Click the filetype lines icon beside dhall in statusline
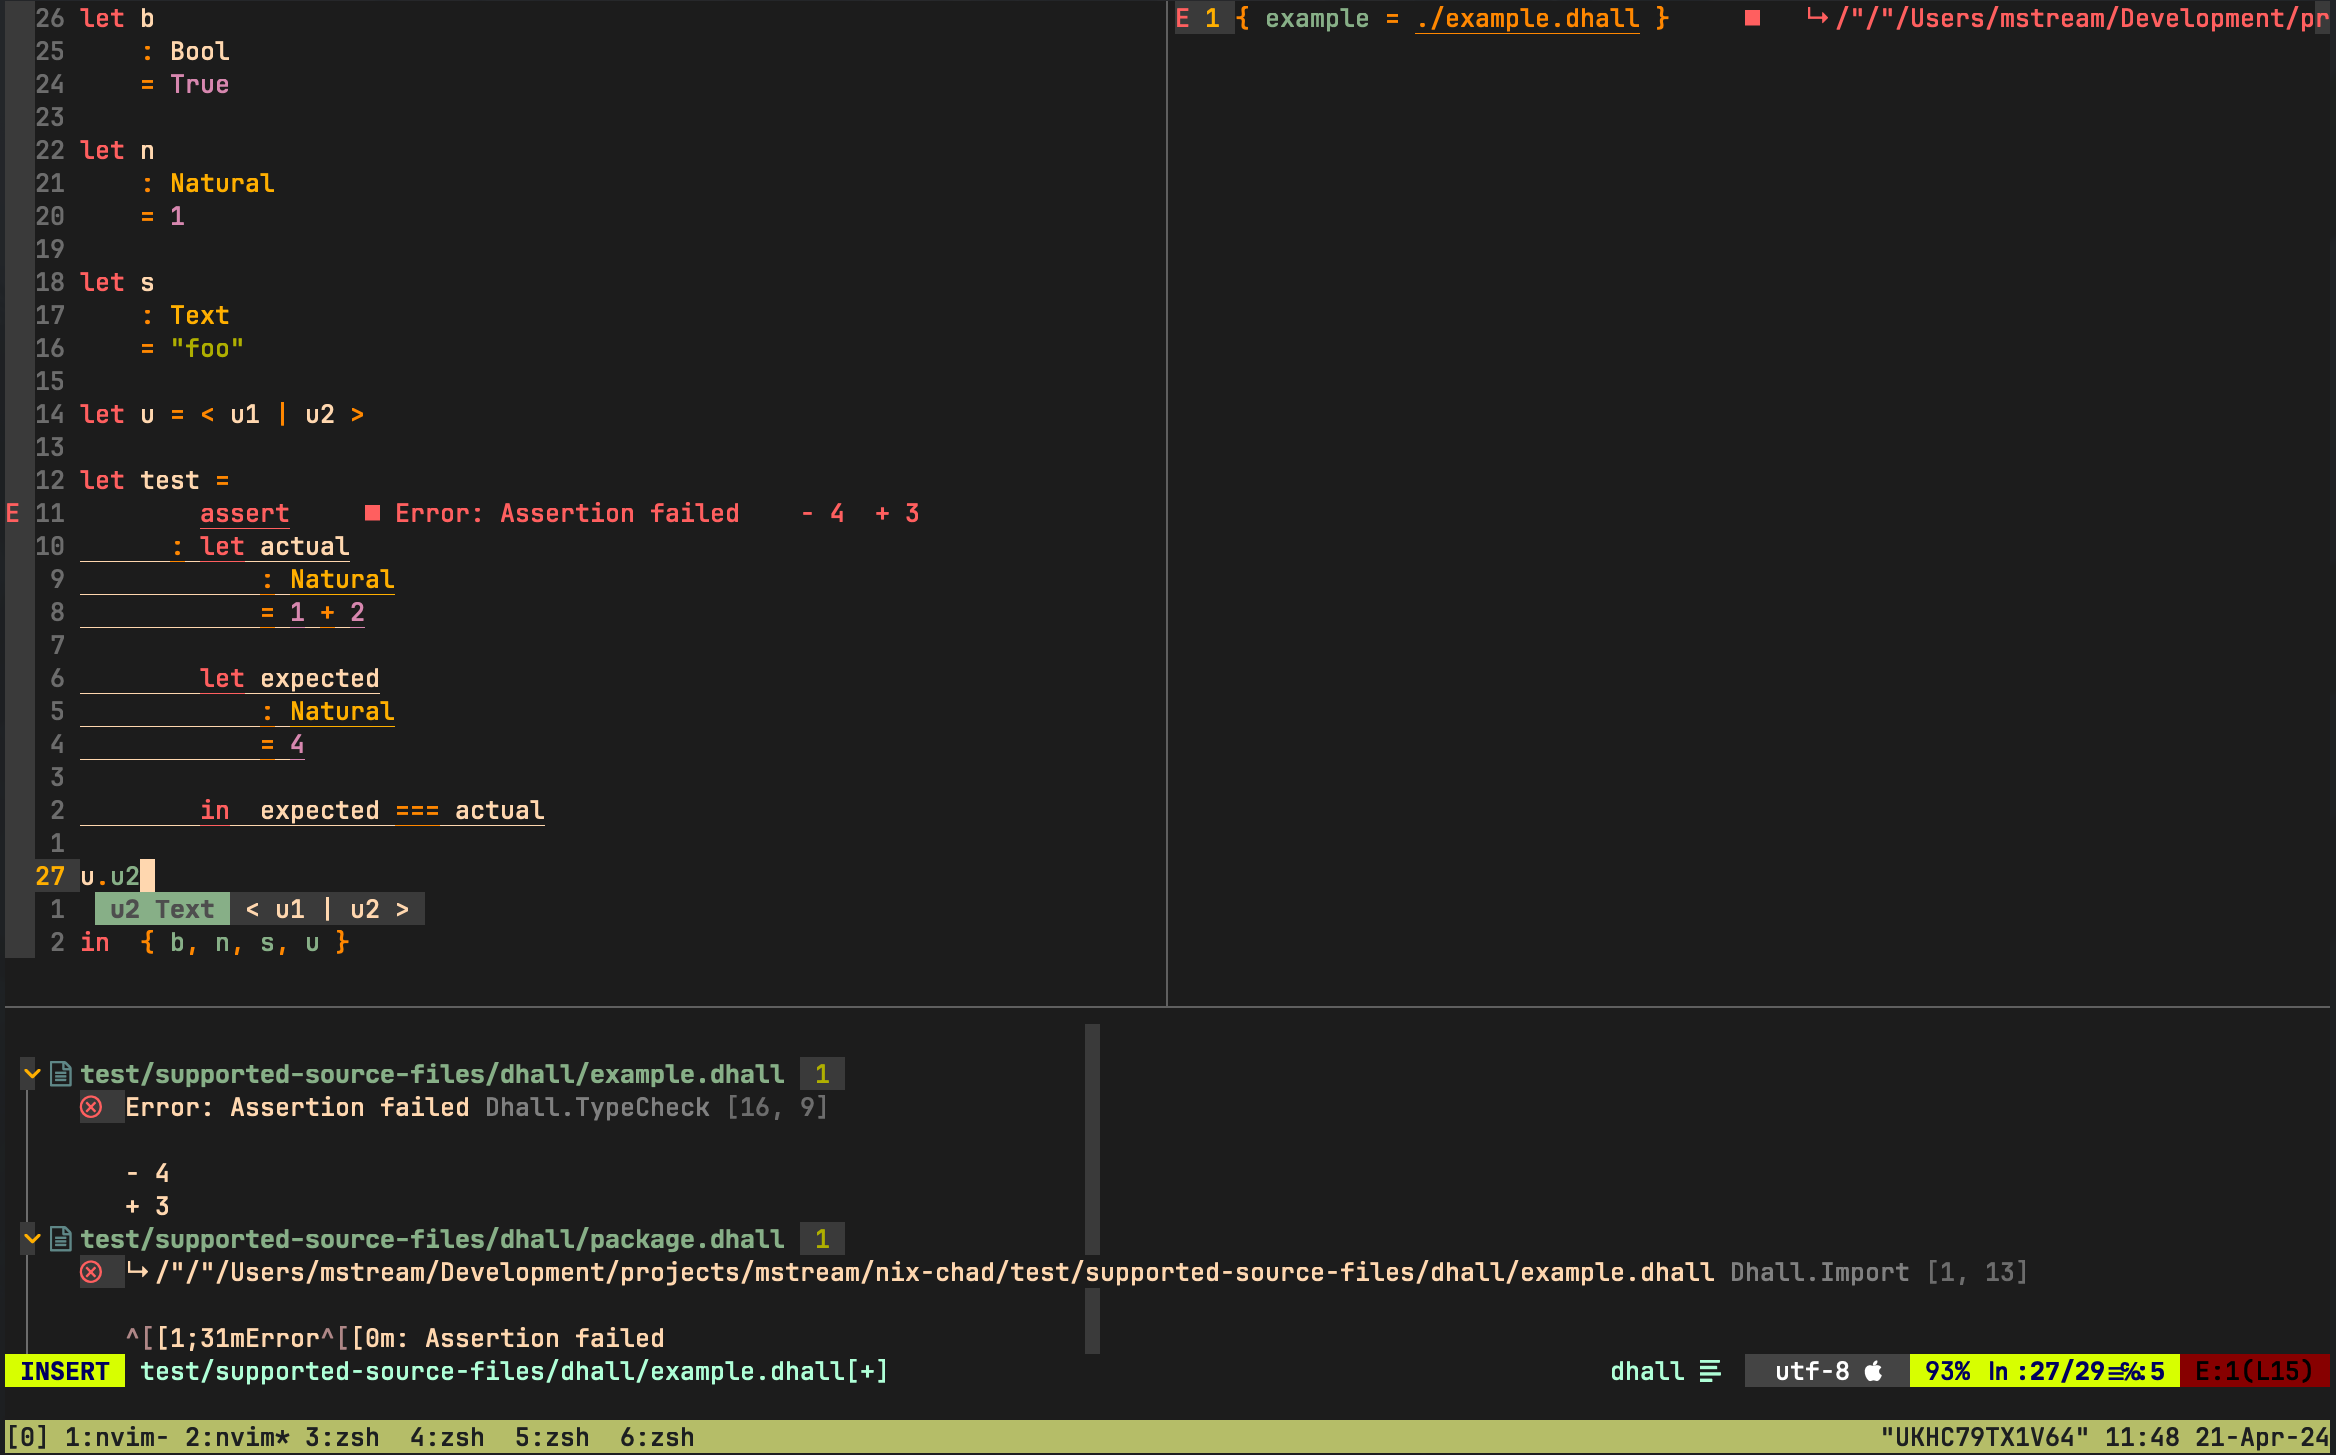 click(x=1710, y=1371)
